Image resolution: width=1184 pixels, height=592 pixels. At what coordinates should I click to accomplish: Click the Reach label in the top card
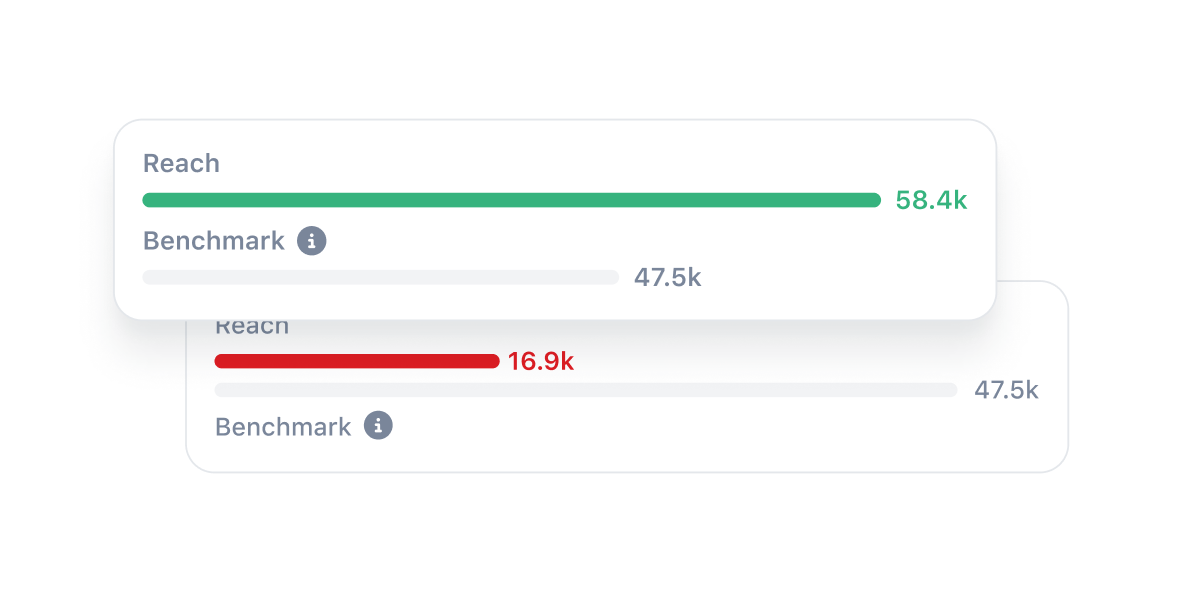(x=181, y=162)
